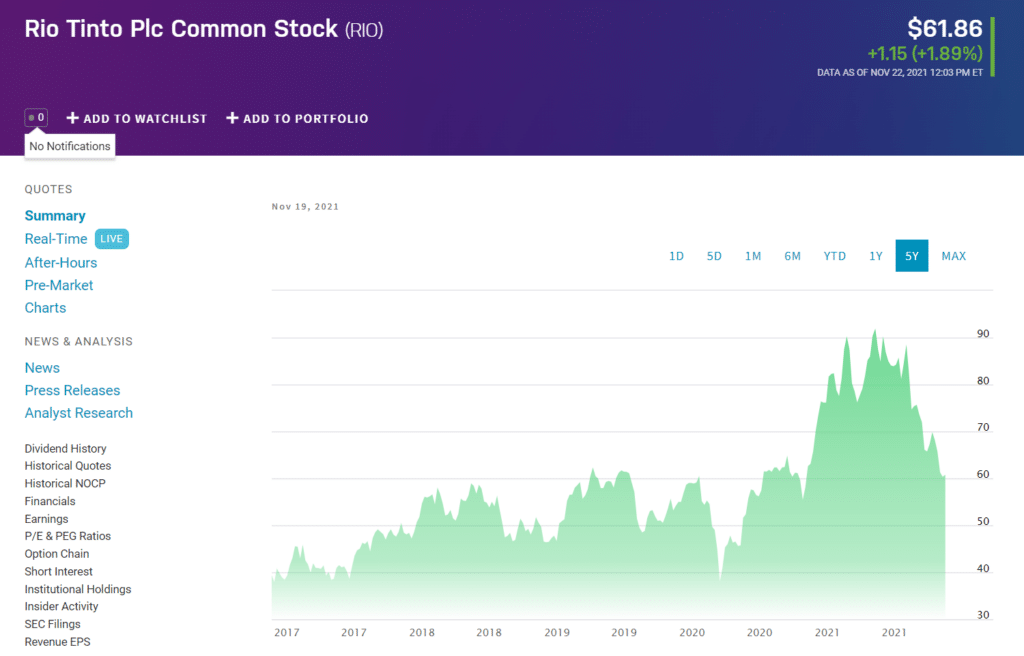Switch chart to MAX range
This screenshot has width=1024, height=656.
click(x=953, y=256)
